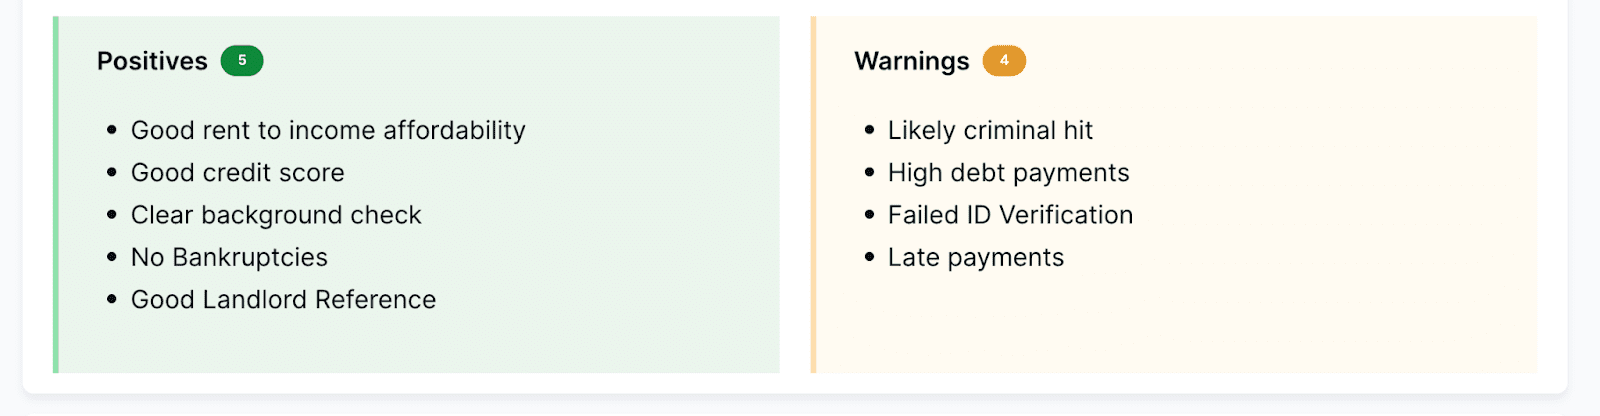Open "Good Landlord Reference" entry
This screenshot has width=1600, height=416.
tap(283, 300)
